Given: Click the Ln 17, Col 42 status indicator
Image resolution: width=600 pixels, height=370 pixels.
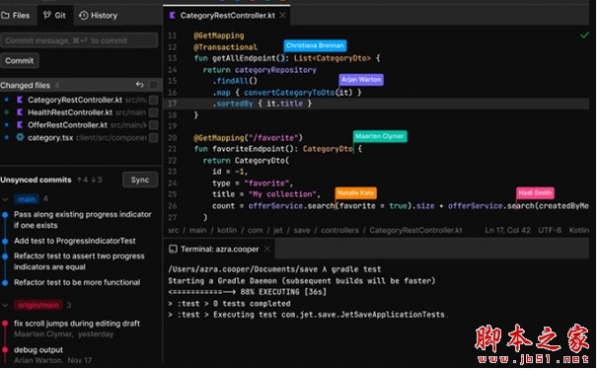Looking at the screenshot, I should click(x=507, y=230).
